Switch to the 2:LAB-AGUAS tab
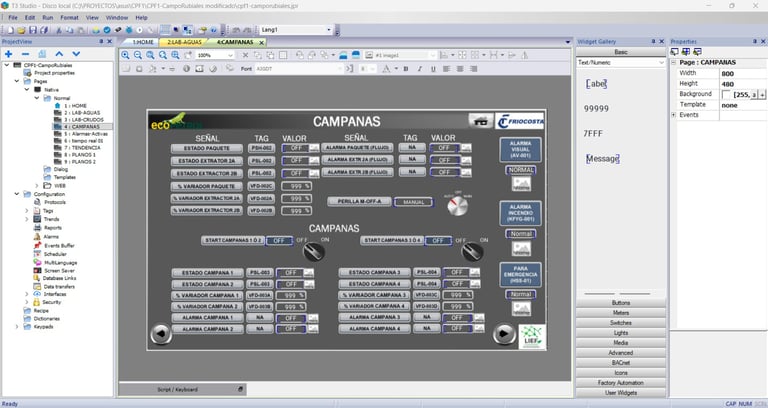Viewport: 768px width, 408px height. click(x=184, y=43)
